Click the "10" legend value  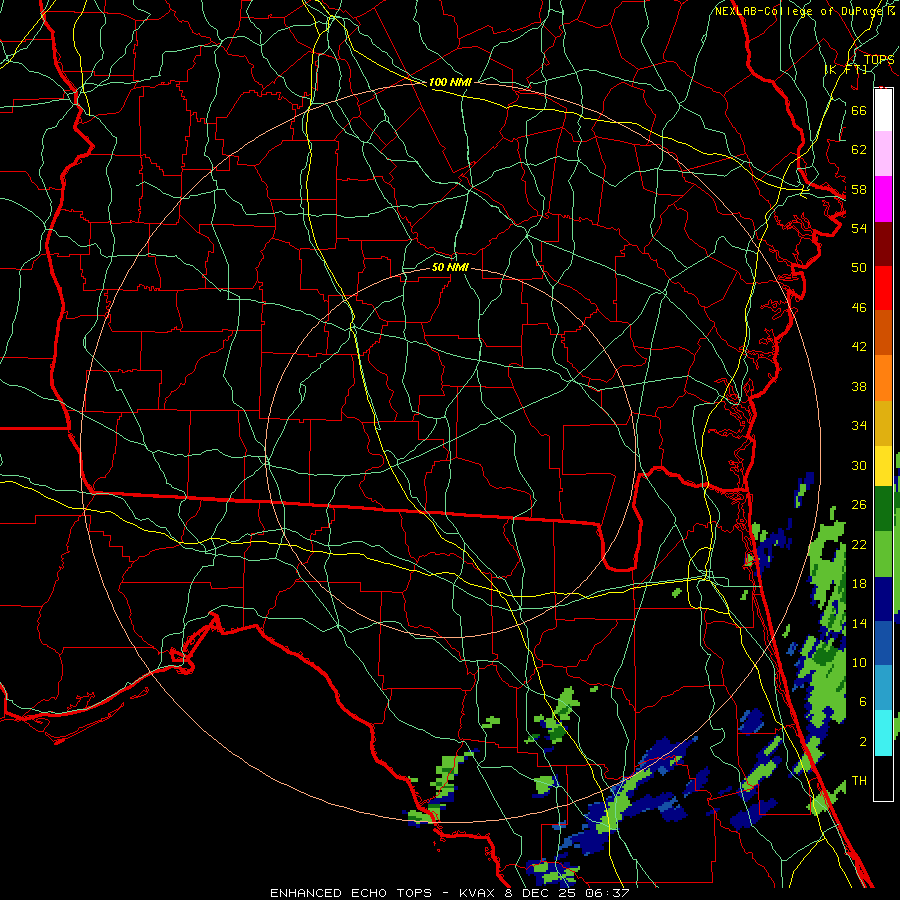(859, 662)
